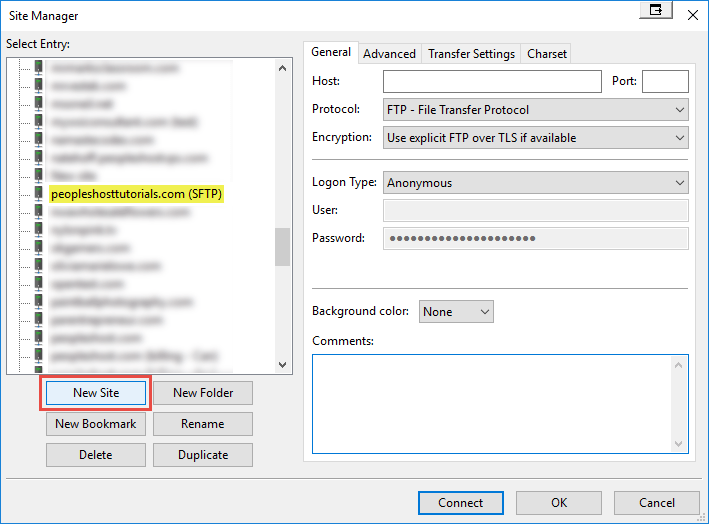Open the Protocol dropdown

(x=535, y=110)
